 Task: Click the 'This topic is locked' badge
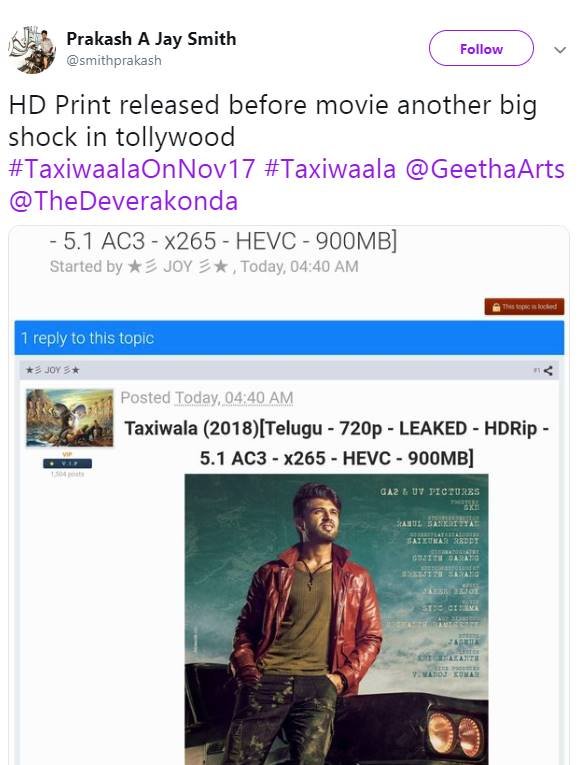(525, 307)
